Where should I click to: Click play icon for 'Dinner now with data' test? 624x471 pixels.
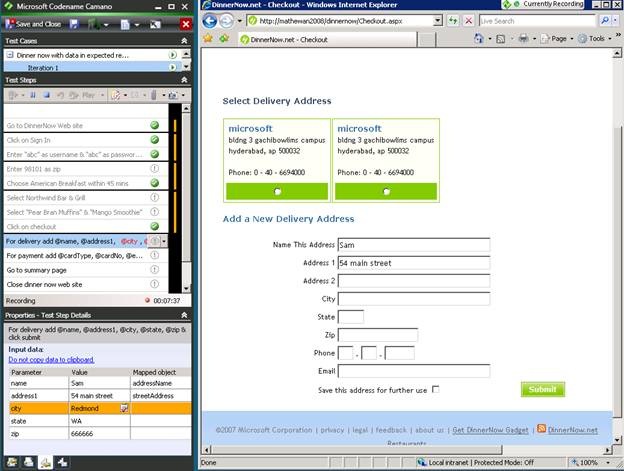pos(173,55)
